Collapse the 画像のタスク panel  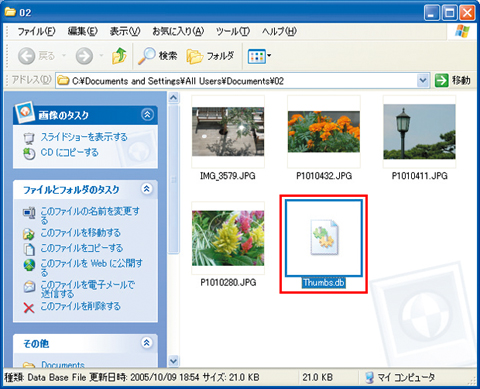pyautogui.click(x=147, y=115)
